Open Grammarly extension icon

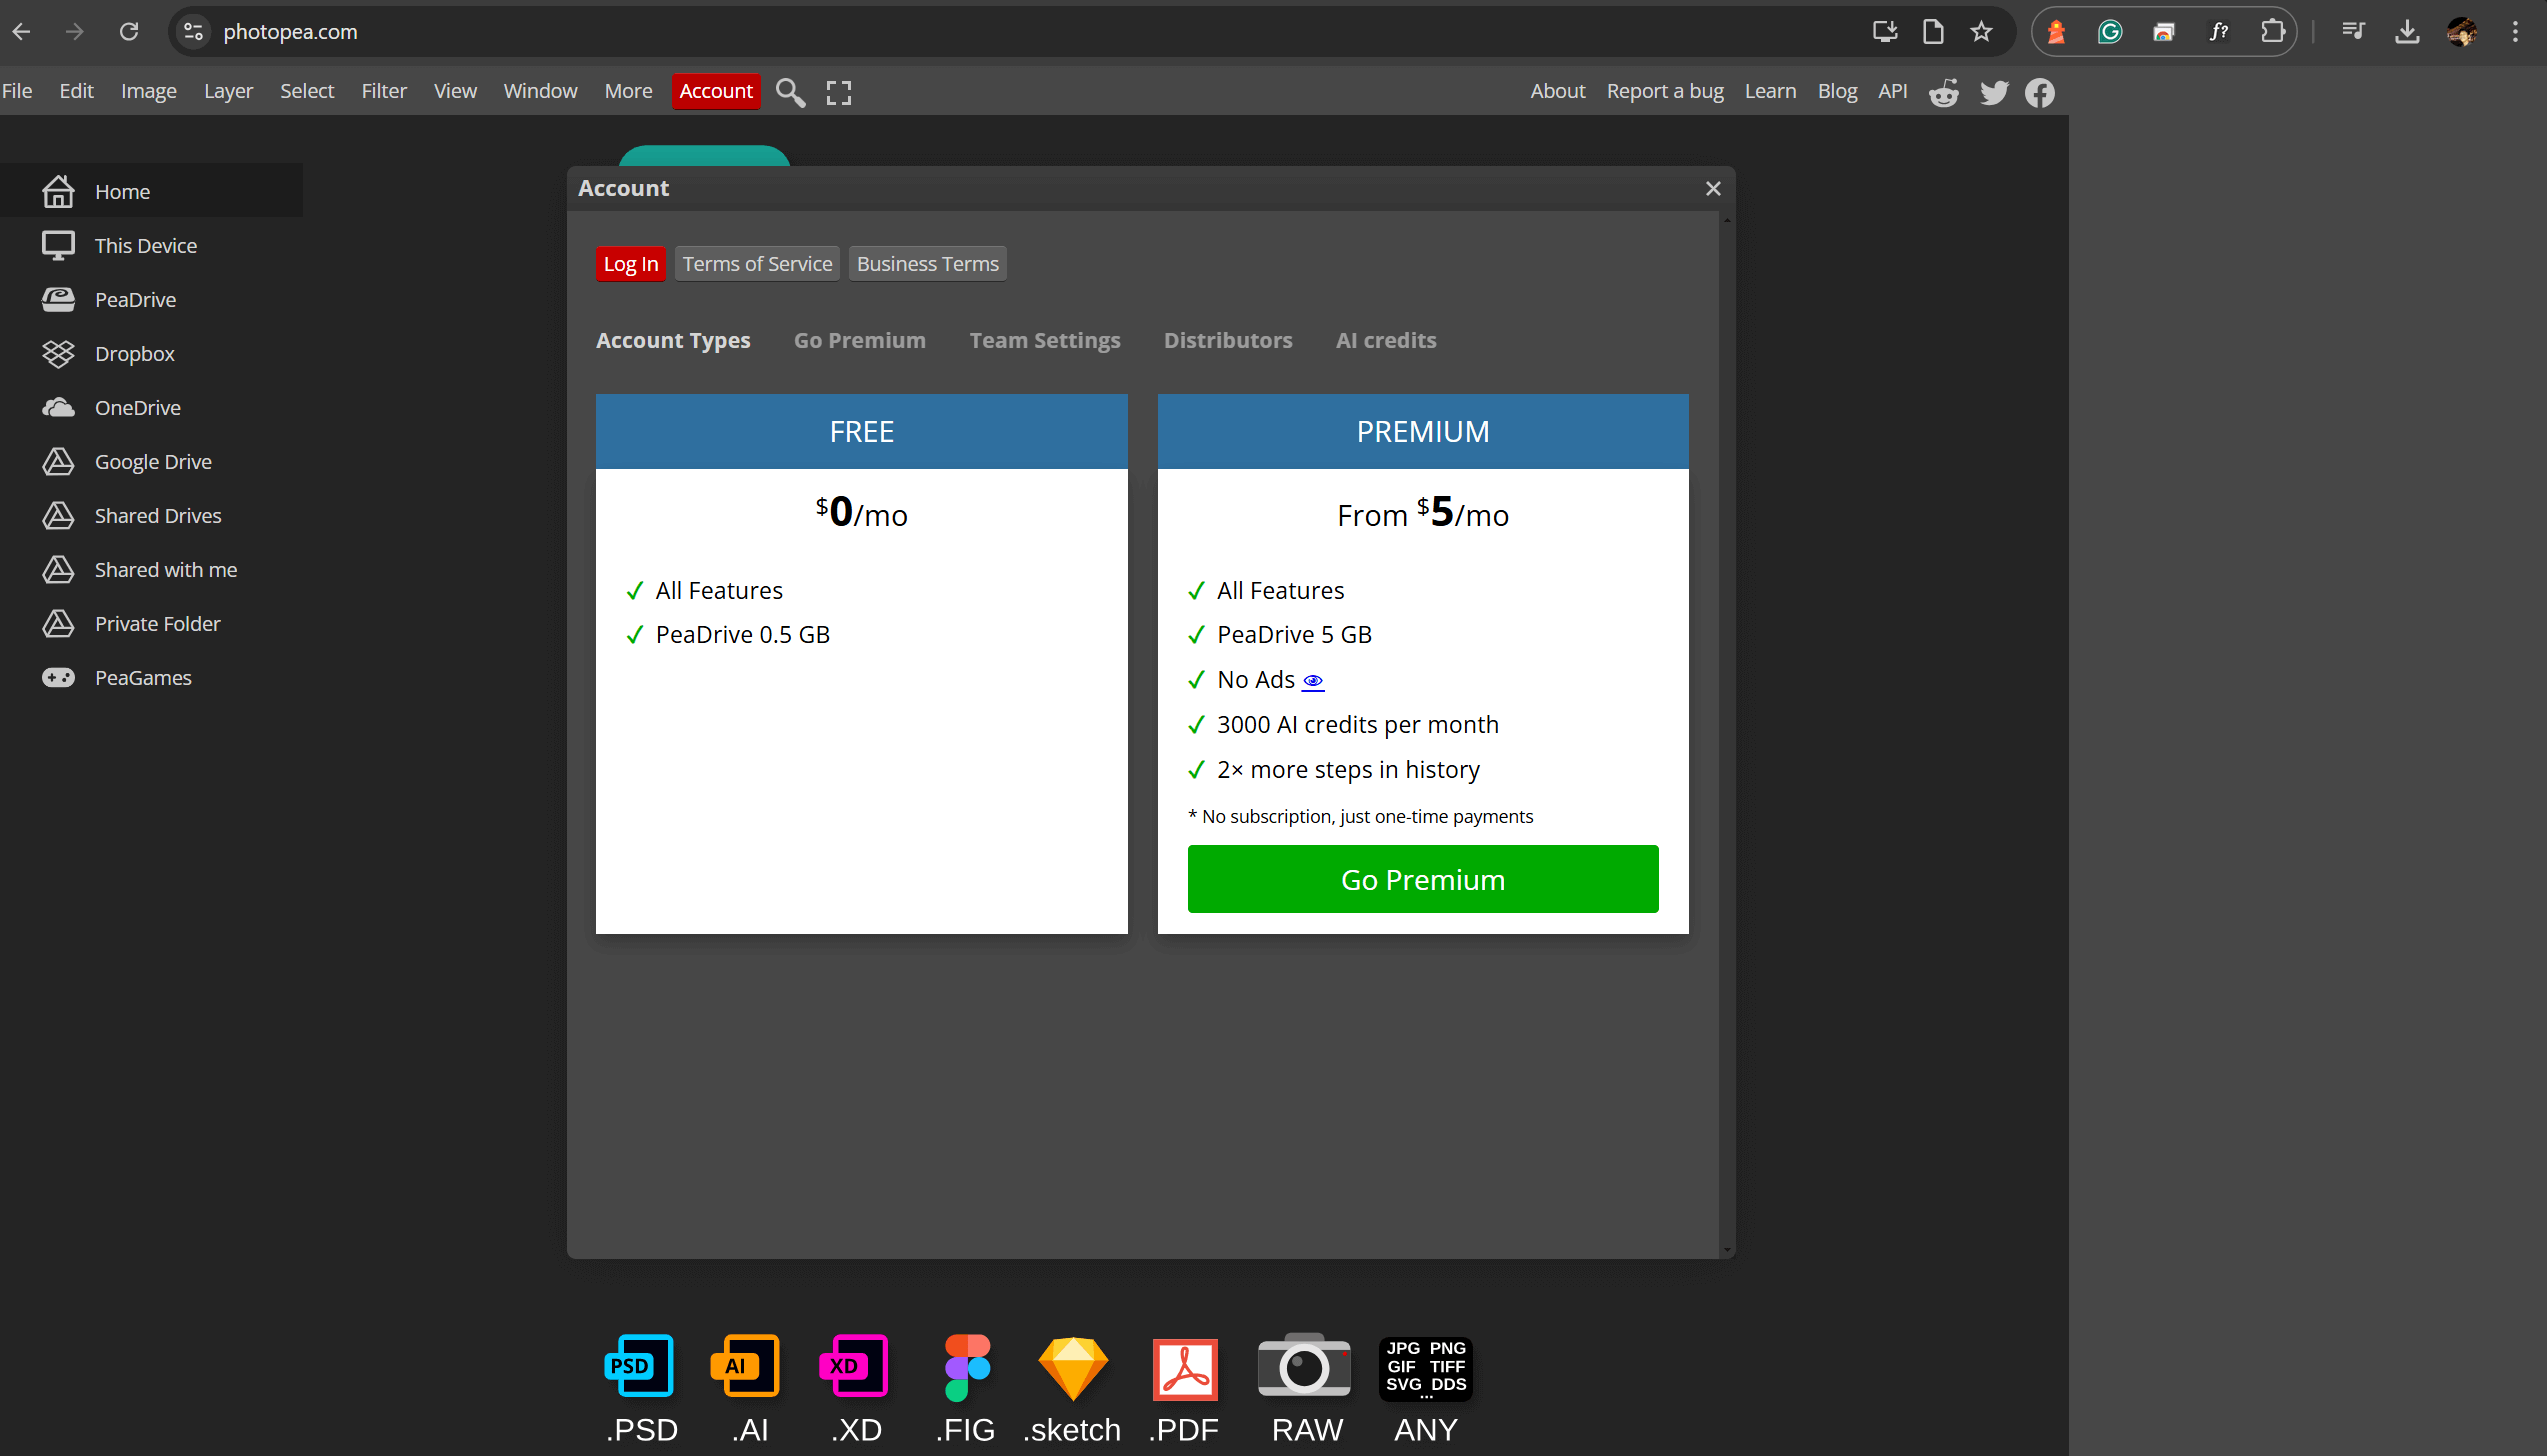click(2110, 32)
